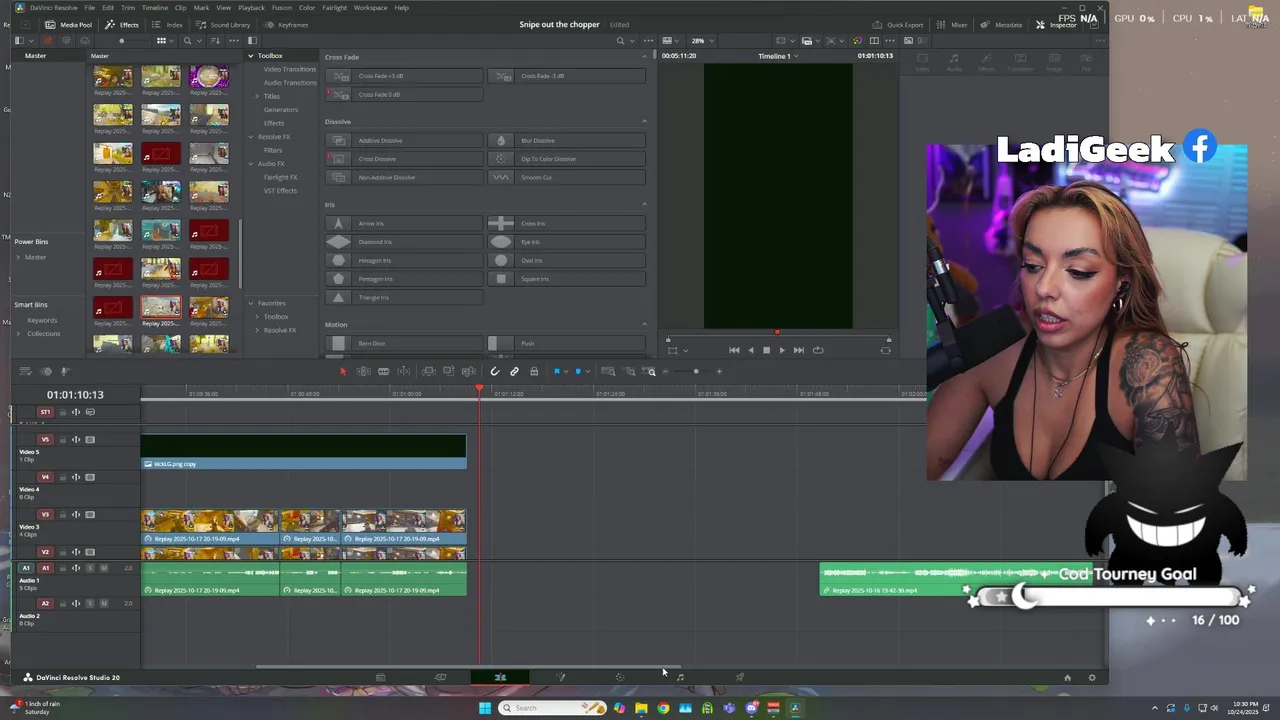
Task: Select the V4 track destination label
Action: click(x=45, y=477)
